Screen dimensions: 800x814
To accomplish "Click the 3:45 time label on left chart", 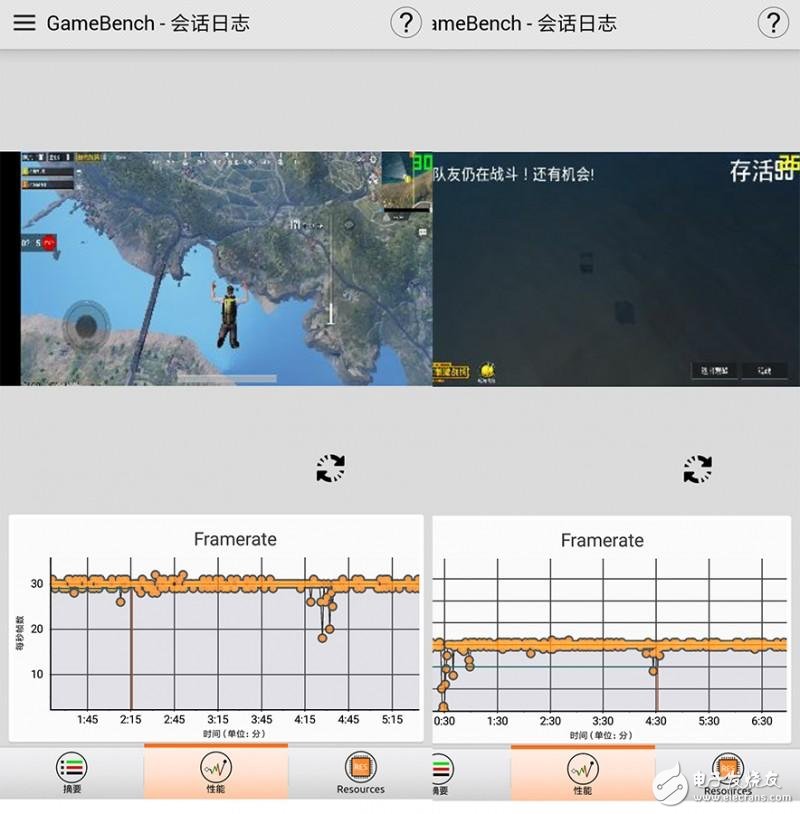I will pos(262,720).
